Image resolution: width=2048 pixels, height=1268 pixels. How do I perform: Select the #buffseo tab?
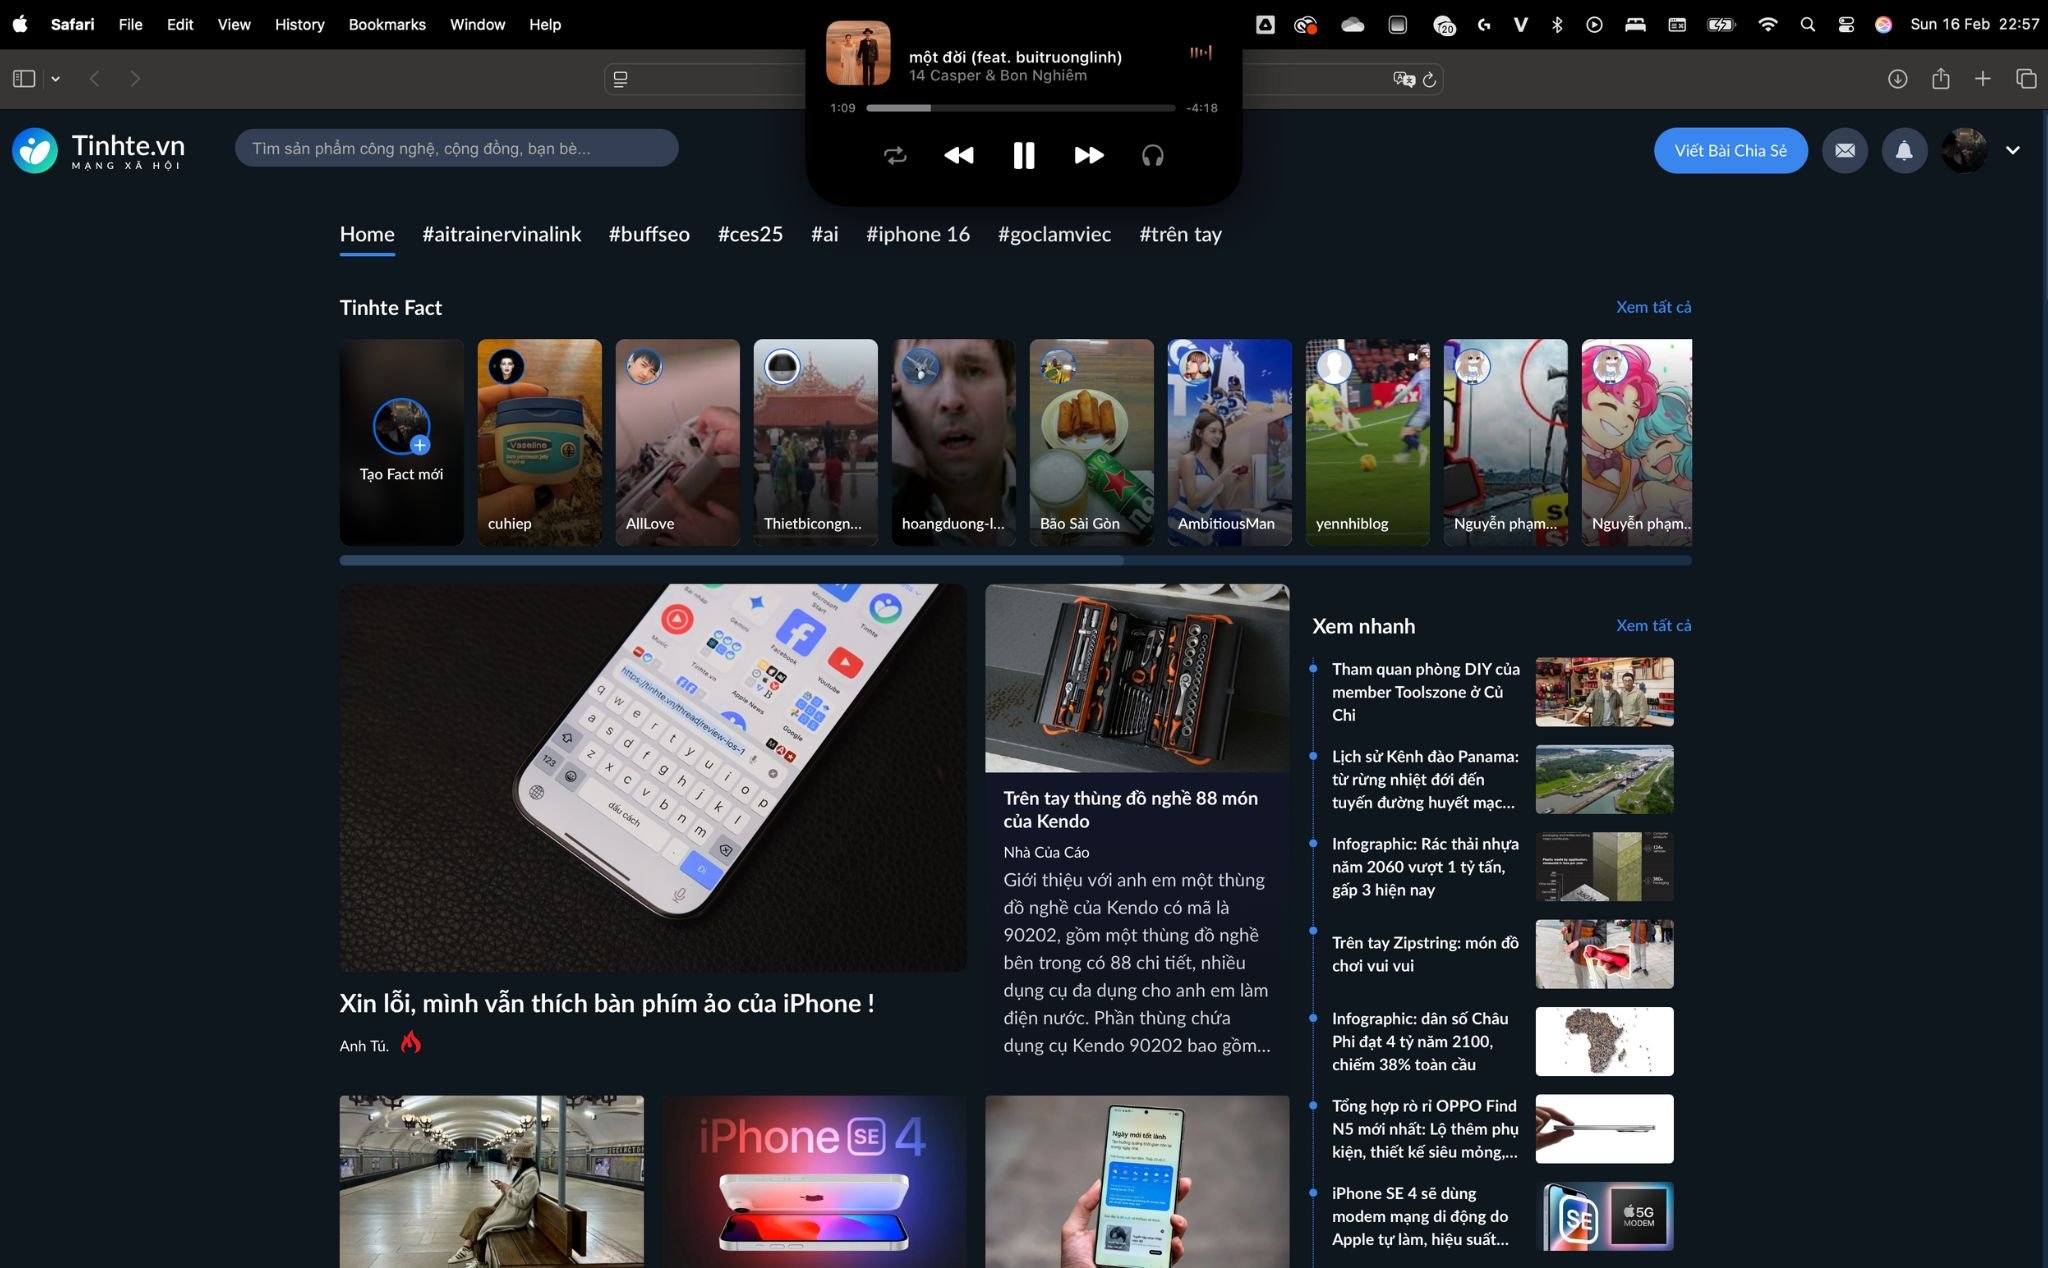tap(649, 234)
